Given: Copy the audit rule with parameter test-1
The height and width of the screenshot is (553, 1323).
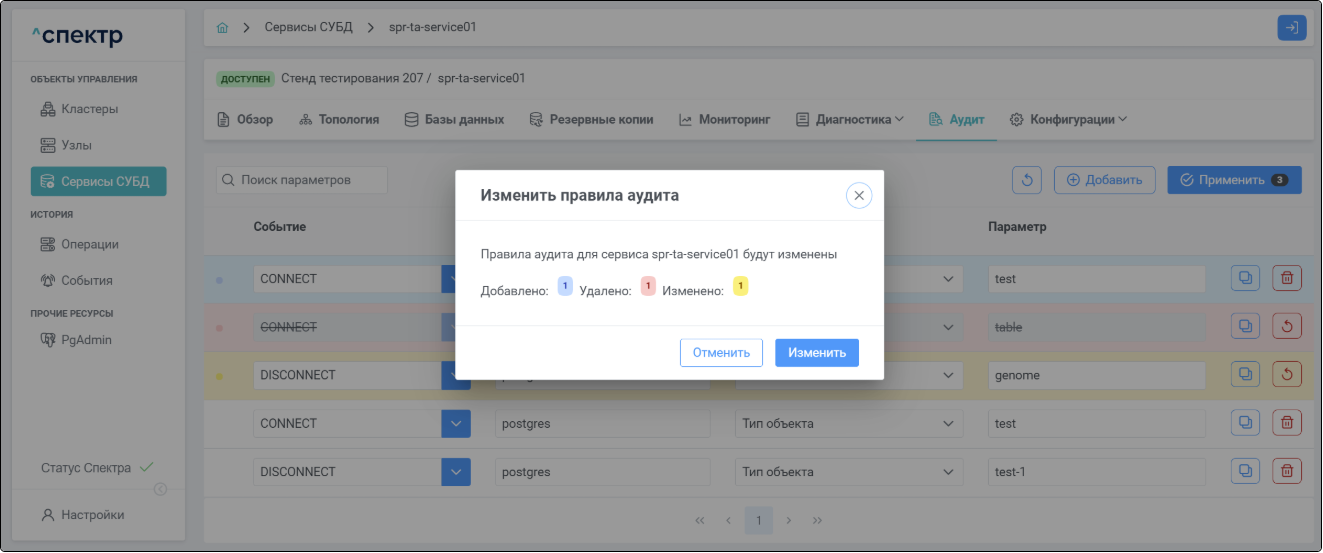Looking at the screenshot, I should [1245, 471].
